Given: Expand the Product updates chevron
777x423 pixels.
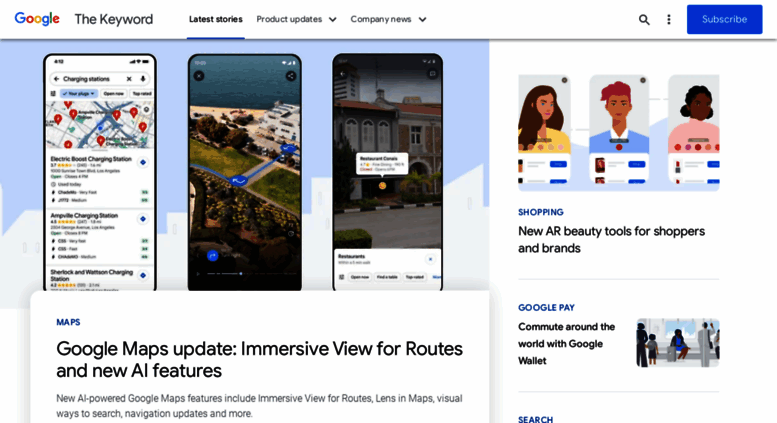Looking at the screenshot, I should click(x=333, y=20).
